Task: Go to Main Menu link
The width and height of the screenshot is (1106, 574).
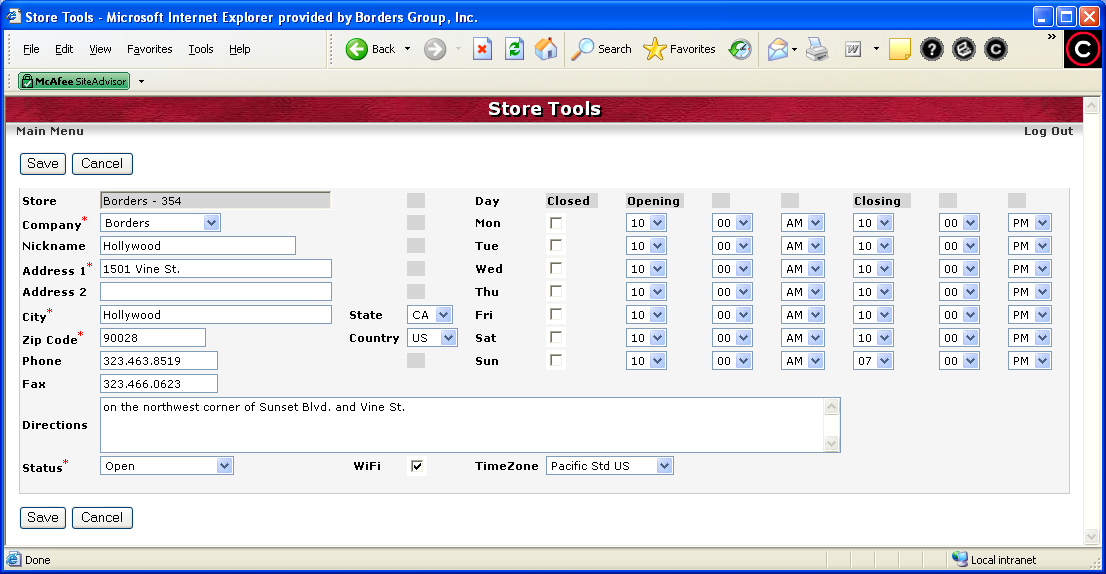Action: (x=50, y=131)
